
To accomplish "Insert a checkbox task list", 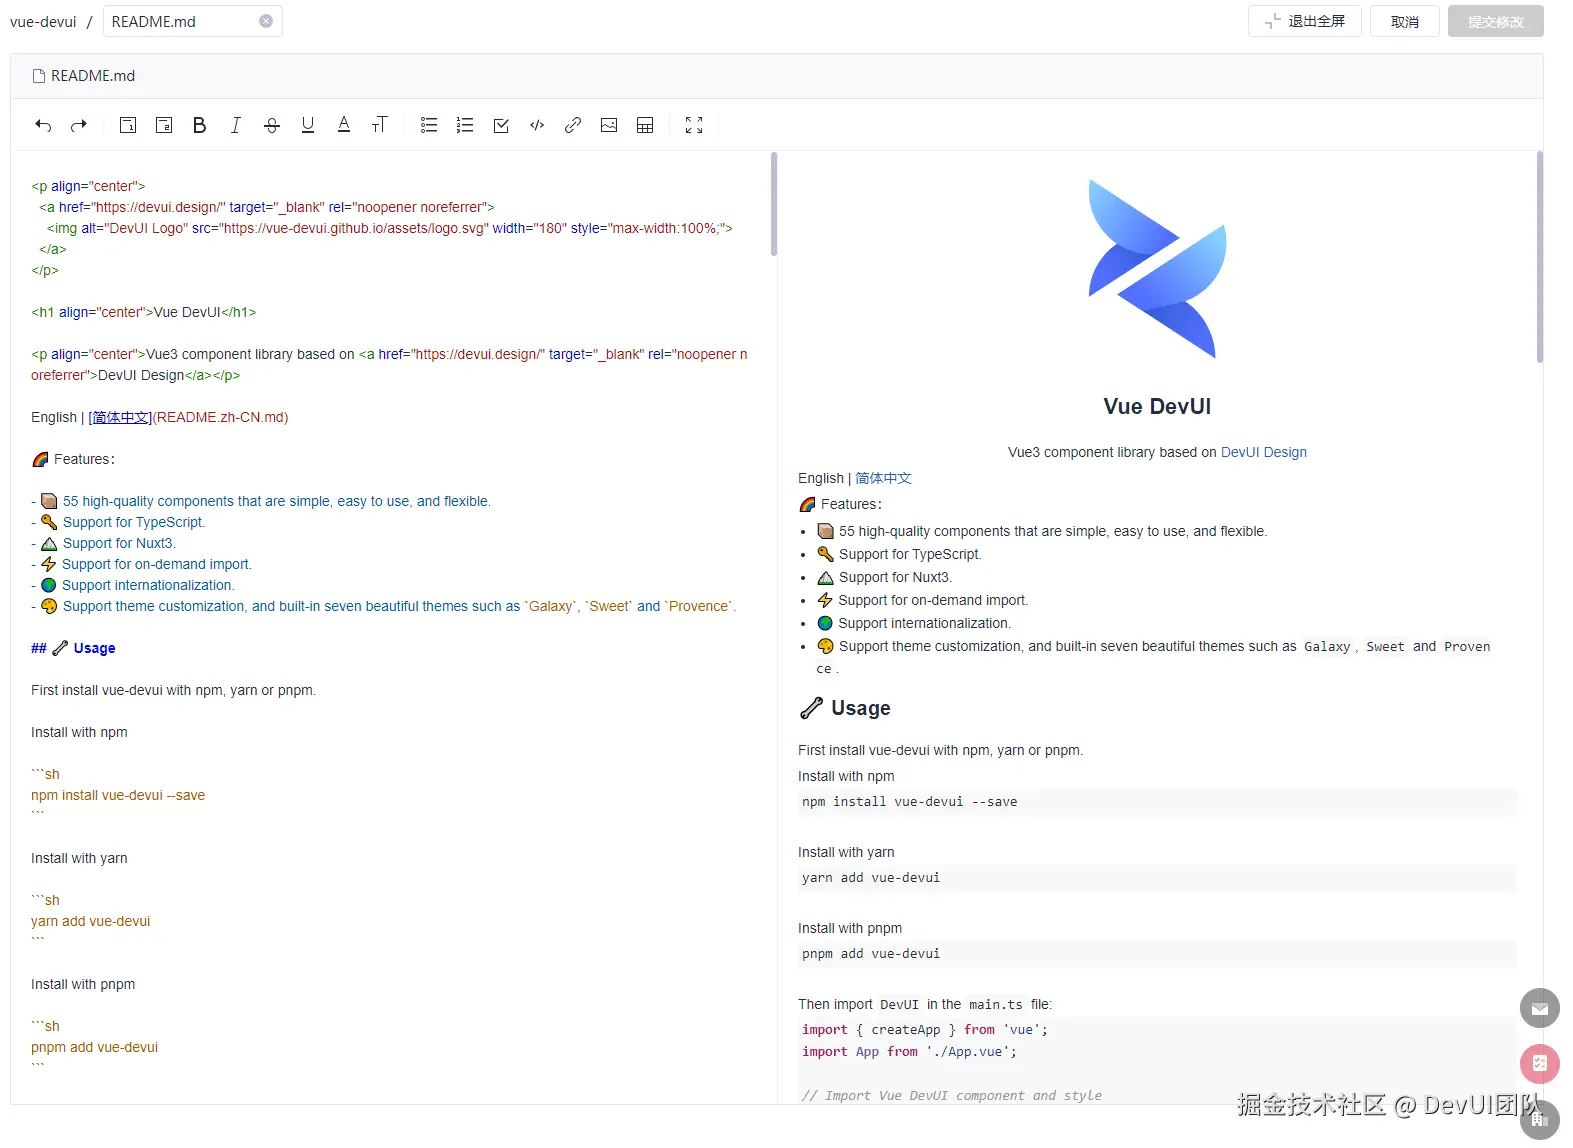I will (501, 125).
